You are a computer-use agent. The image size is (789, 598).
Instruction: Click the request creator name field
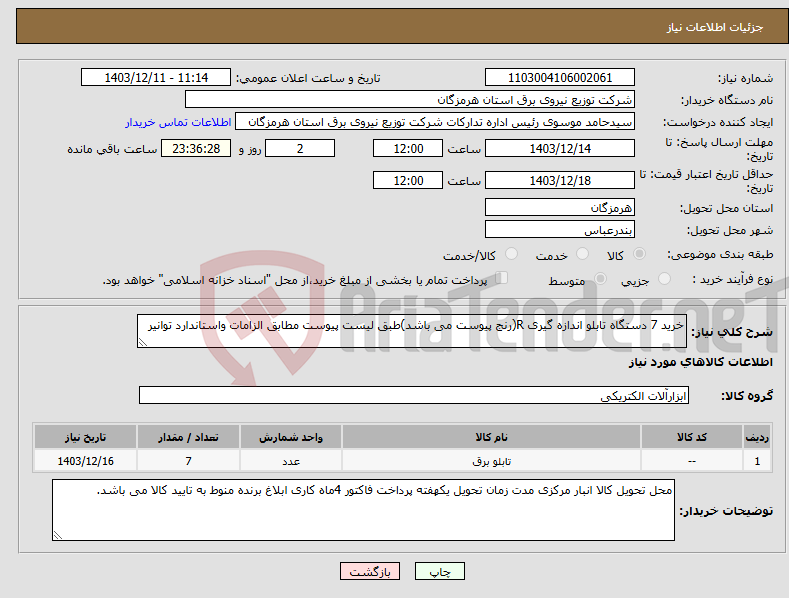[x=435, y=122]
